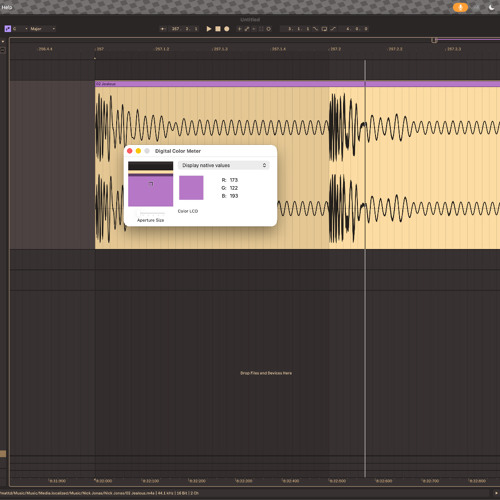
Task: Open the root note C dropdown
Action: point(20,29)
